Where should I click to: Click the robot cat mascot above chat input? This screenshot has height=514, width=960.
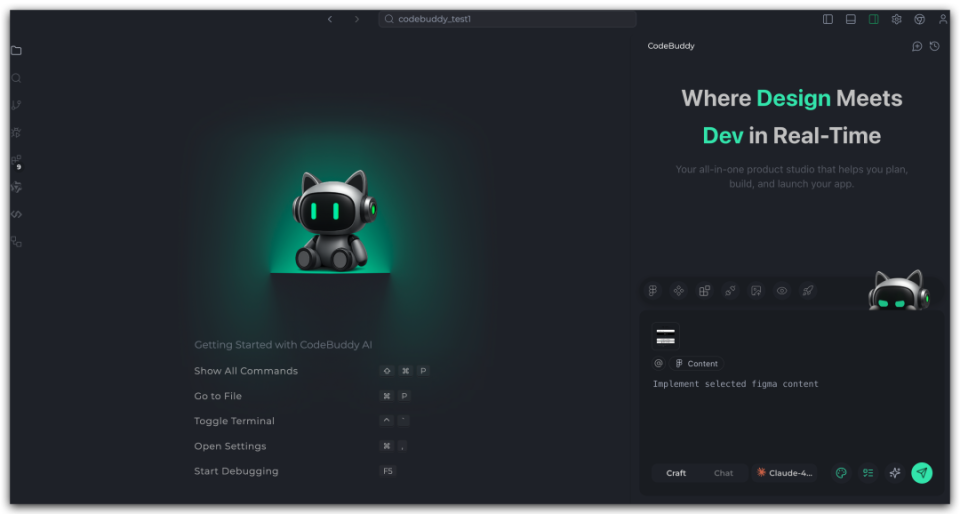pos(898,290)
